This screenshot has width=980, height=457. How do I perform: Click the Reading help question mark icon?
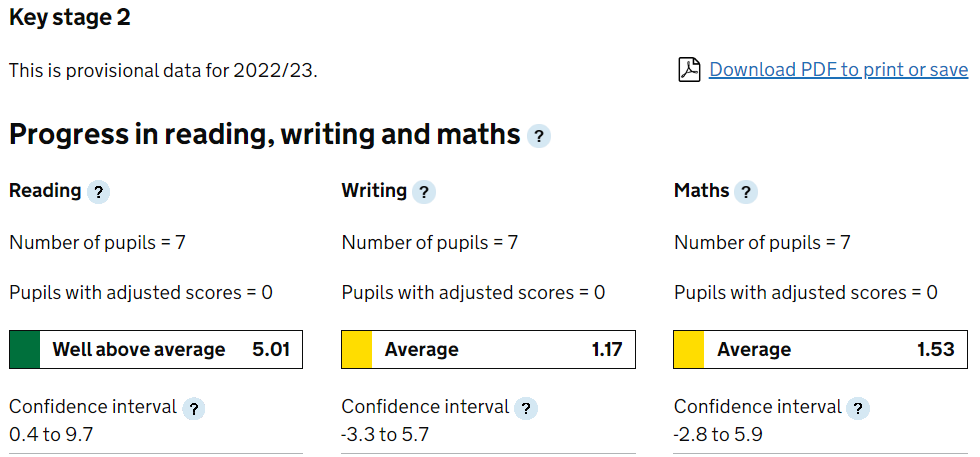point(98,192)
